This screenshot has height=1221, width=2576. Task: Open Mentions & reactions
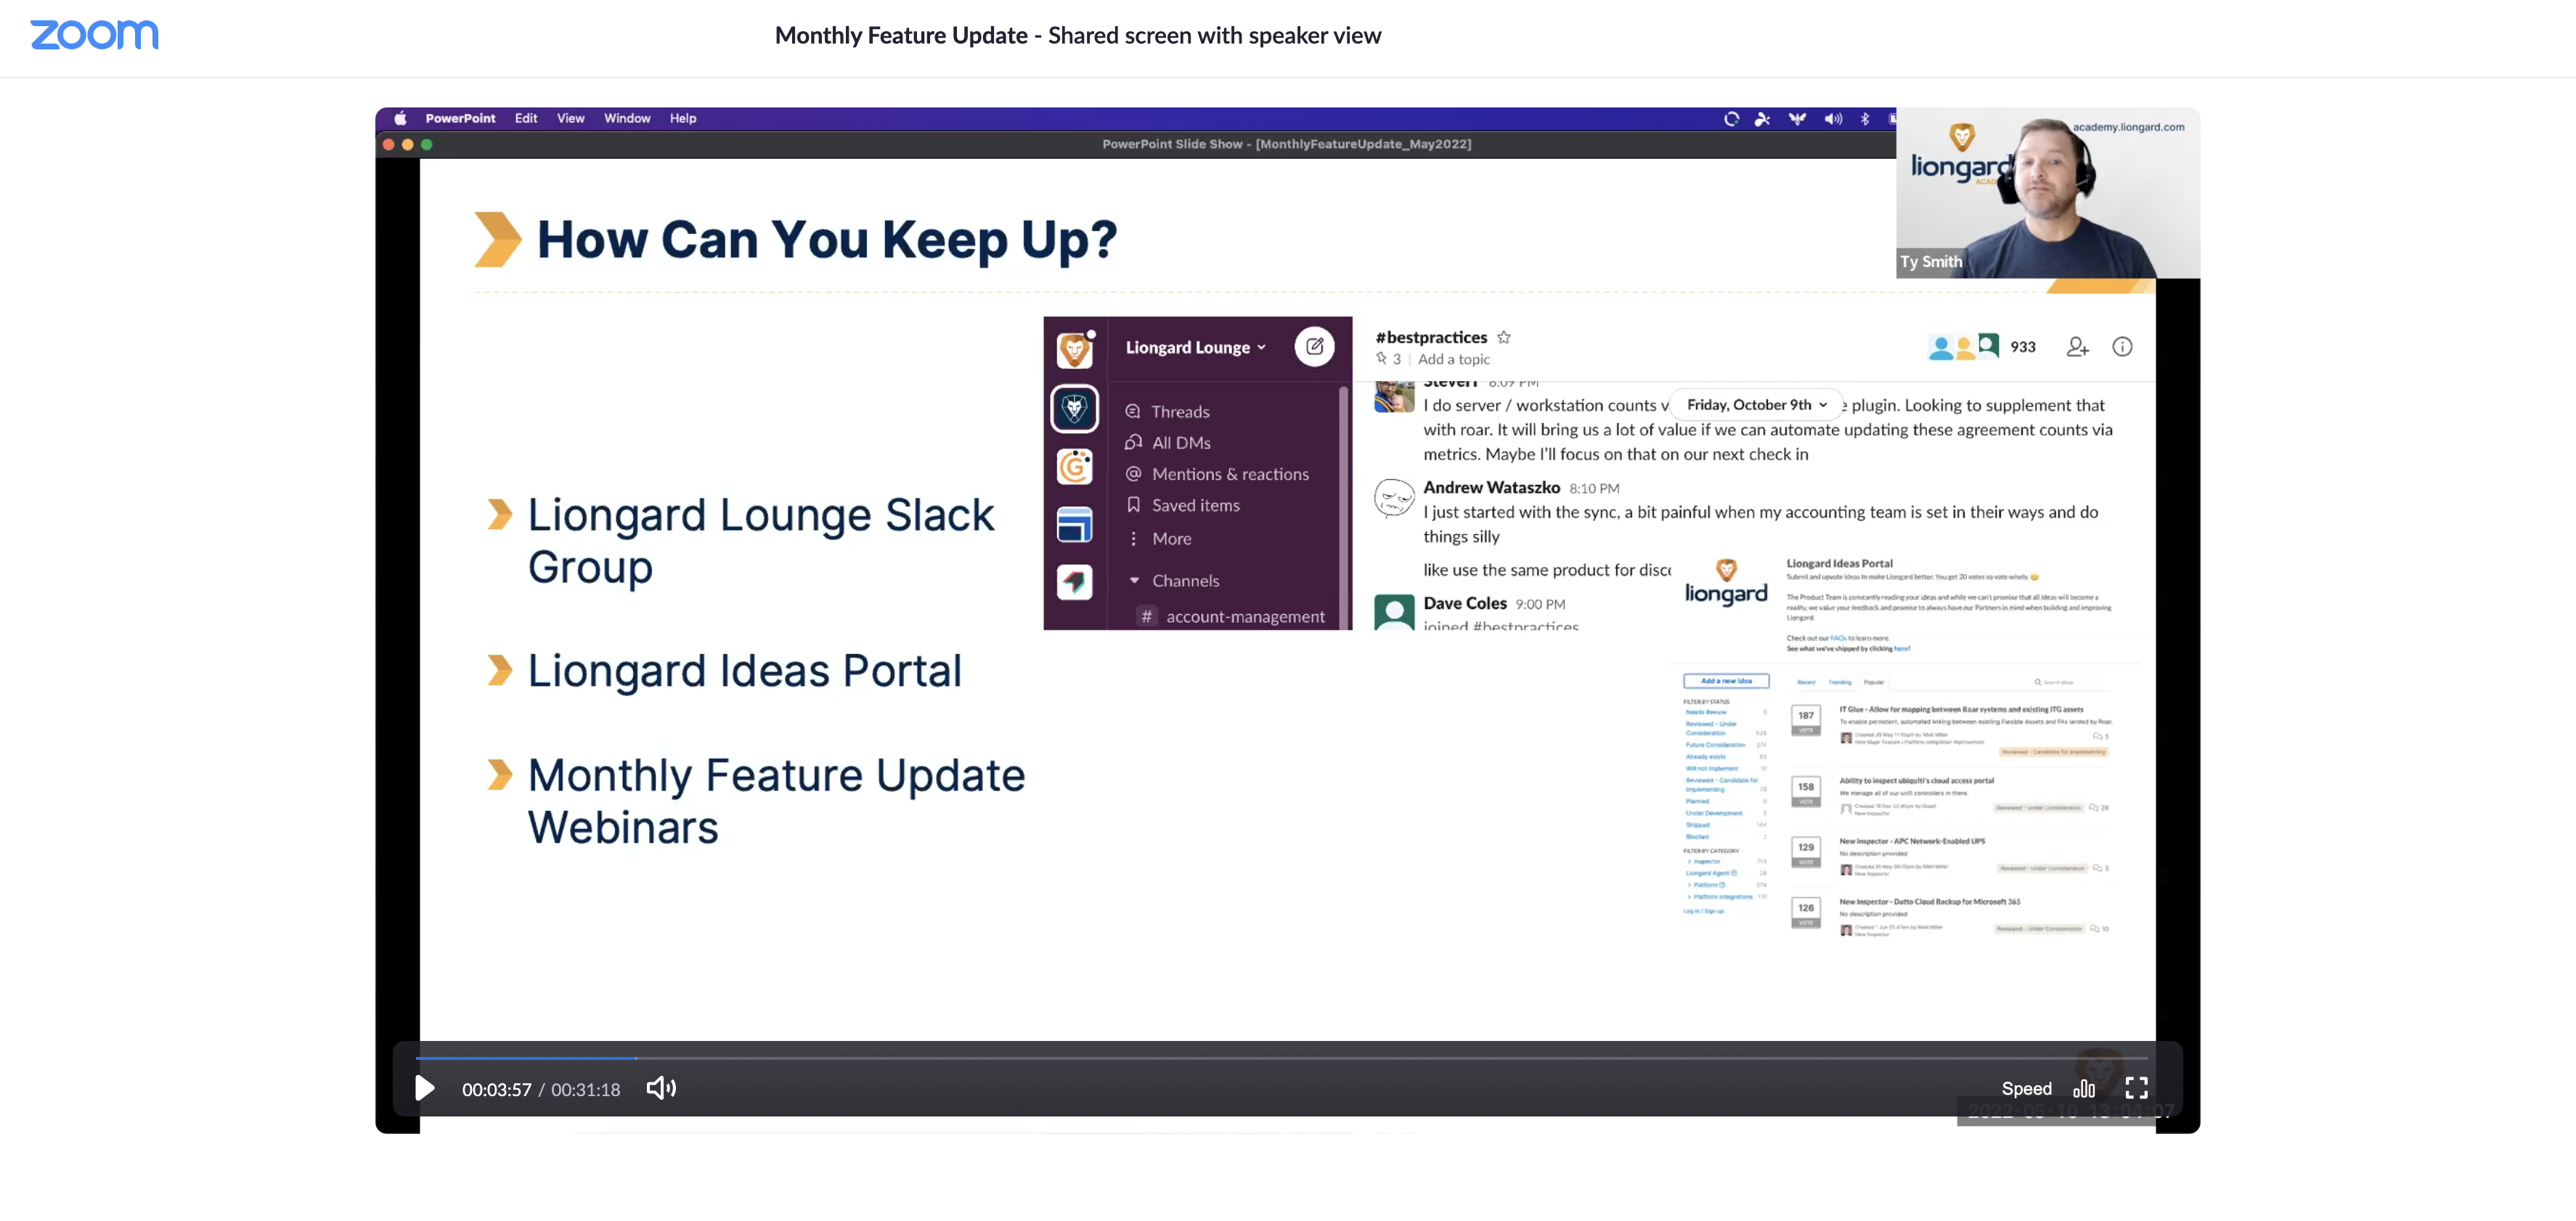point(1217,474)
